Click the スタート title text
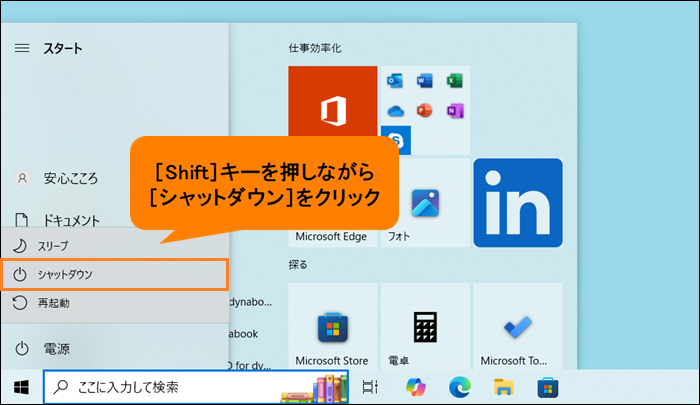Image resolution: width=700 pixels, height=405 pixels. pyautogui.click(x=63, y=48)
